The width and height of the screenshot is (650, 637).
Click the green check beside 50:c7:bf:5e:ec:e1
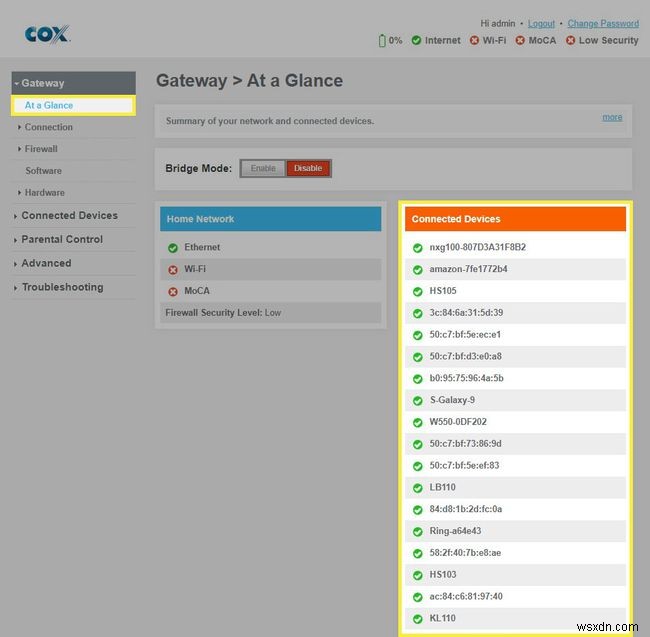pyautogui.click(x=417, y=335)
